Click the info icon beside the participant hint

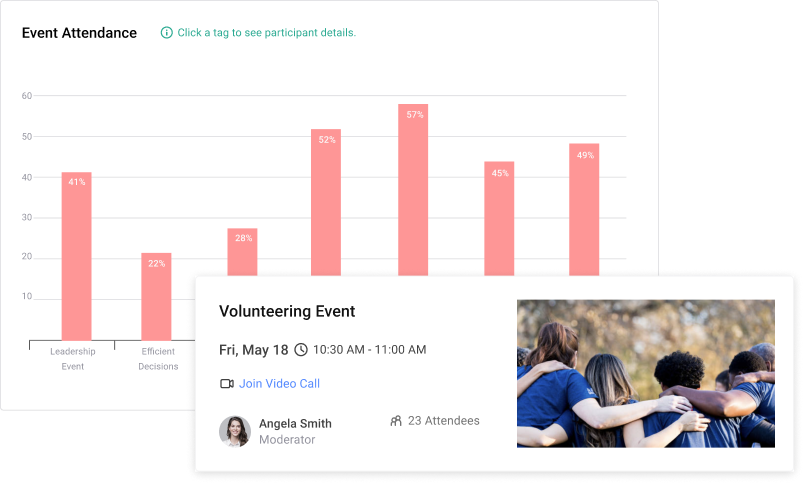click(167, 33)
